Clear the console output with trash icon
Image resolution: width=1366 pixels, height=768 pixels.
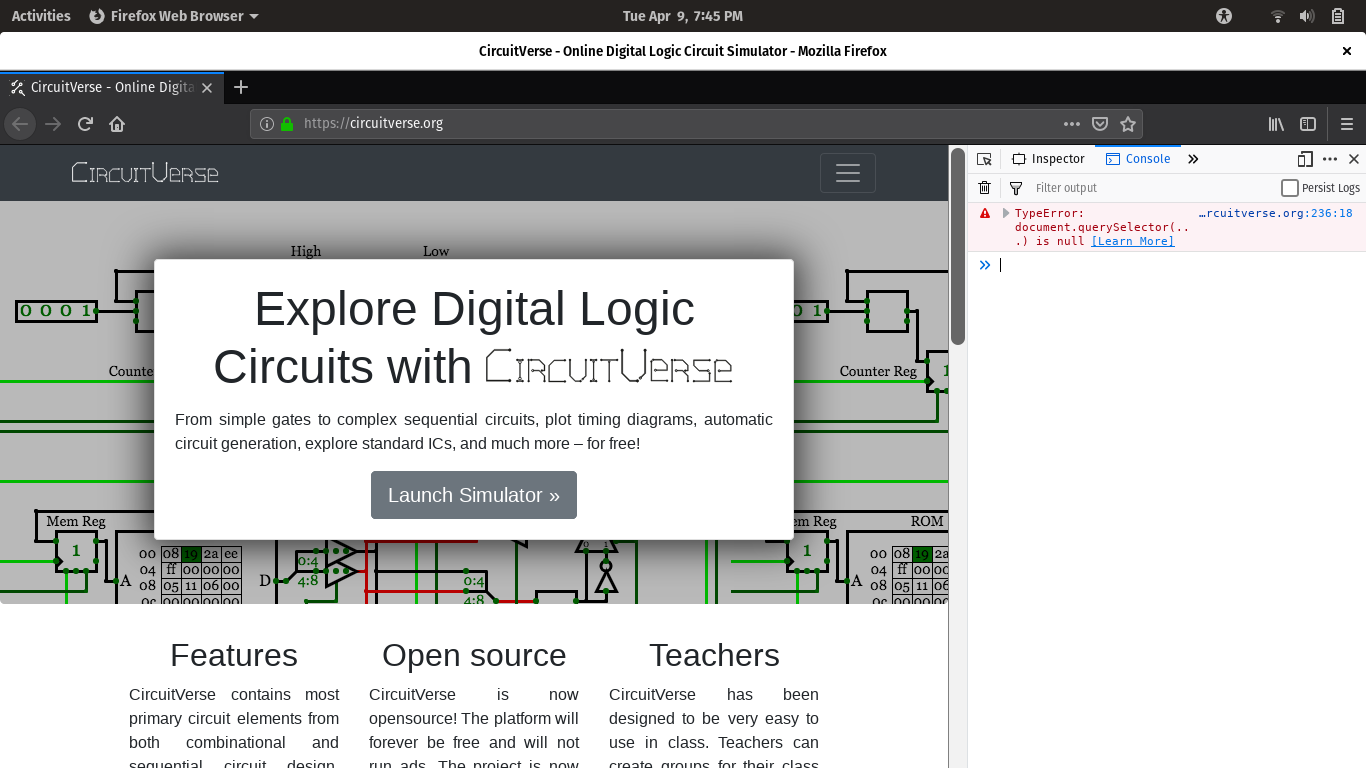pos(984,188)
